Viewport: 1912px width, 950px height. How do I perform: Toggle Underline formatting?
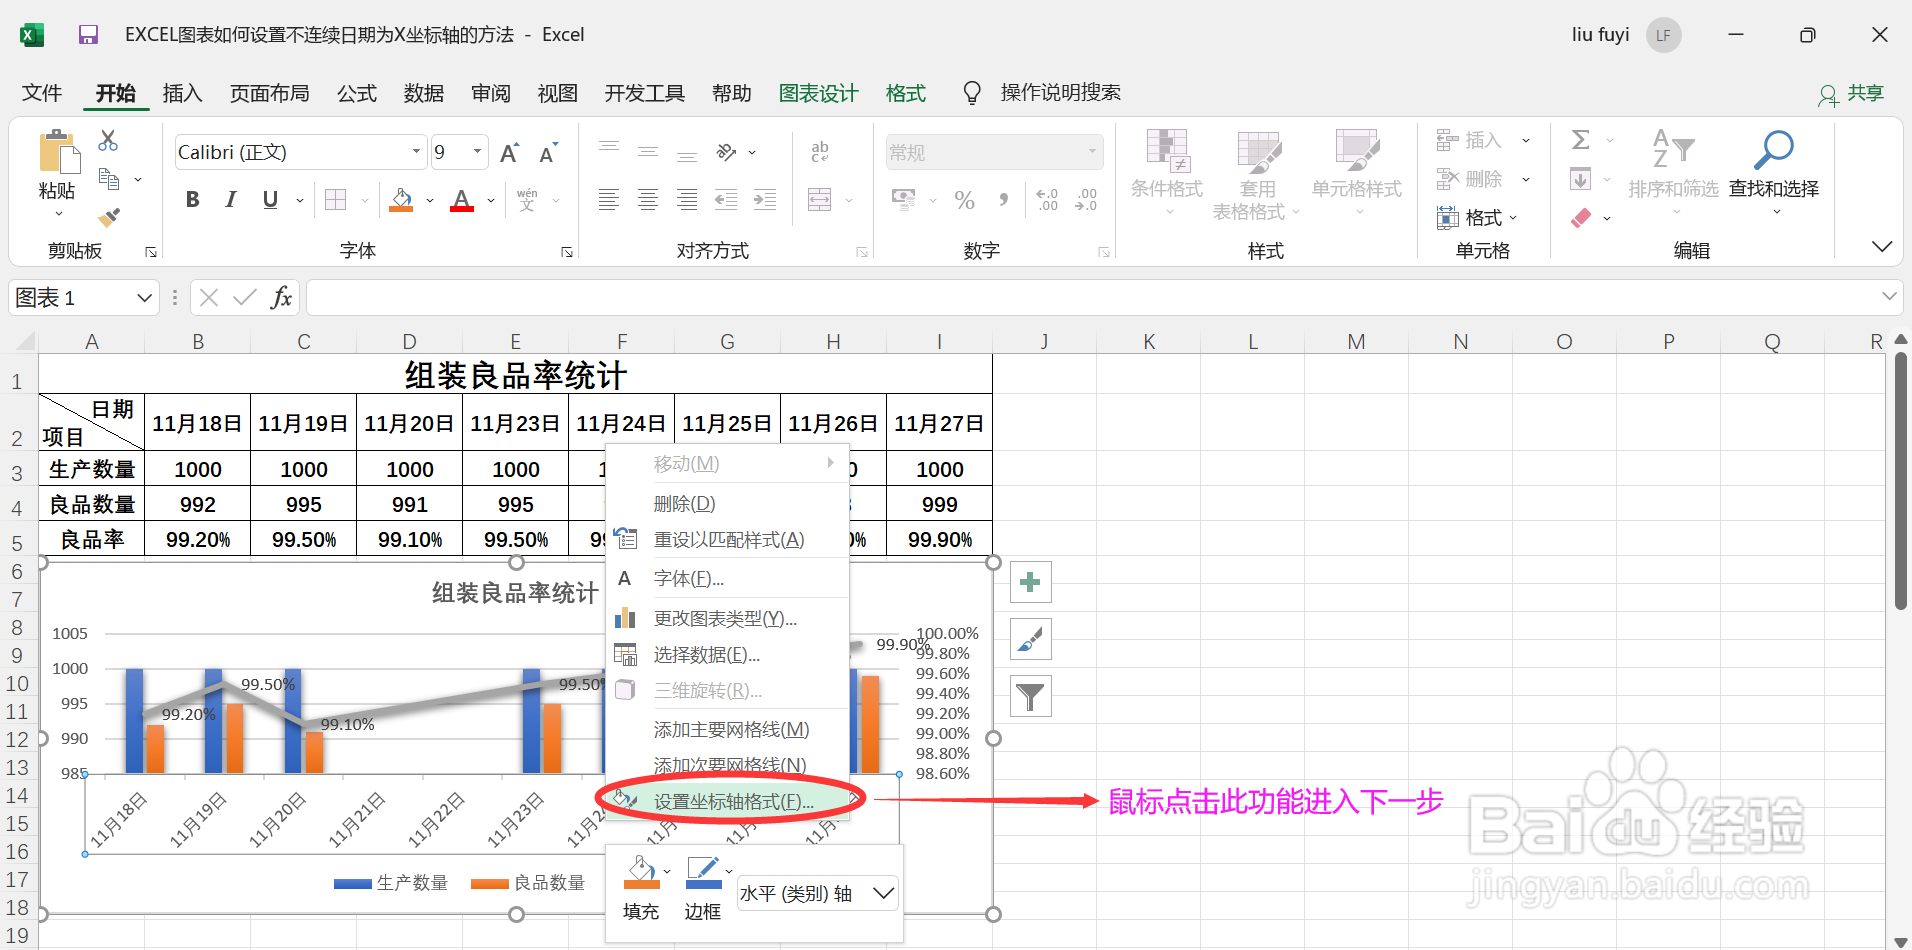click(270, 200)
